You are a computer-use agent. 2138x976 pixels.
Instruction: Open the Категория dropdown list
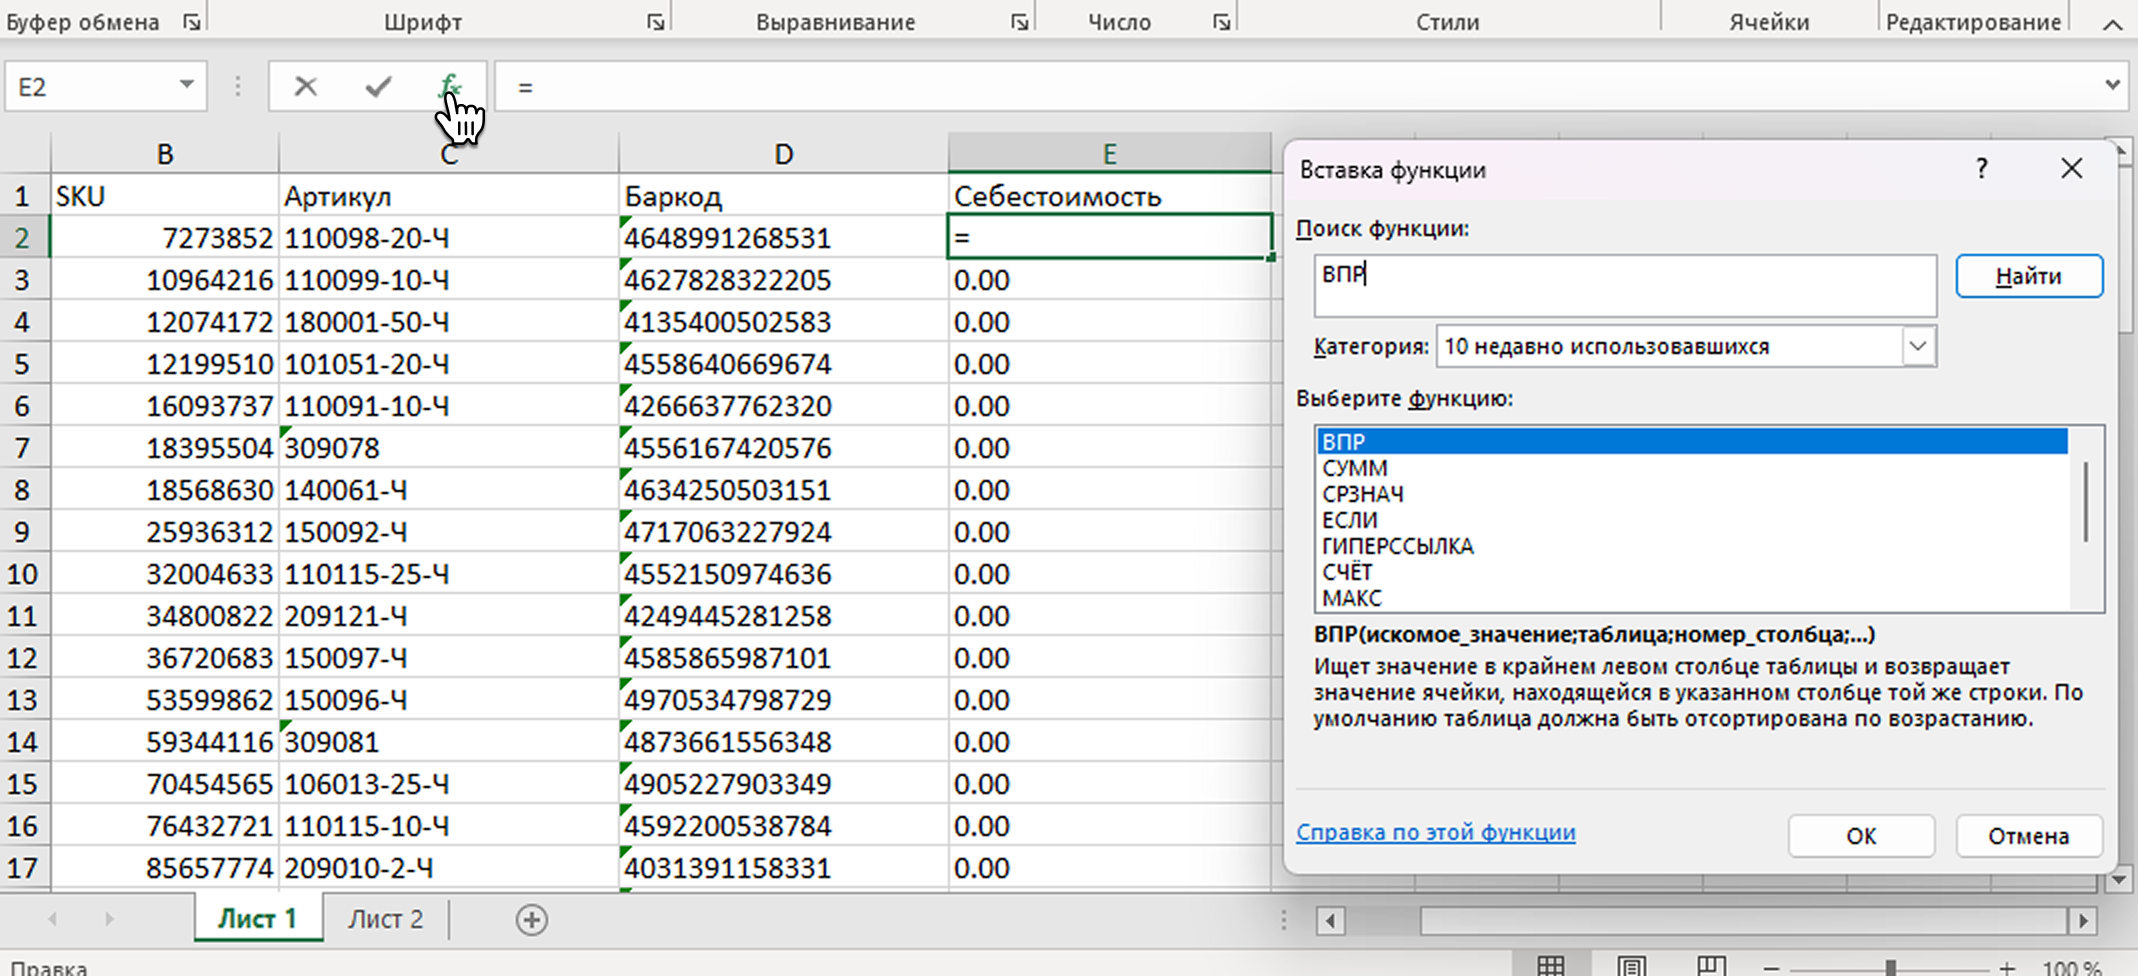pyautogui.click(x=1917, y=347)
